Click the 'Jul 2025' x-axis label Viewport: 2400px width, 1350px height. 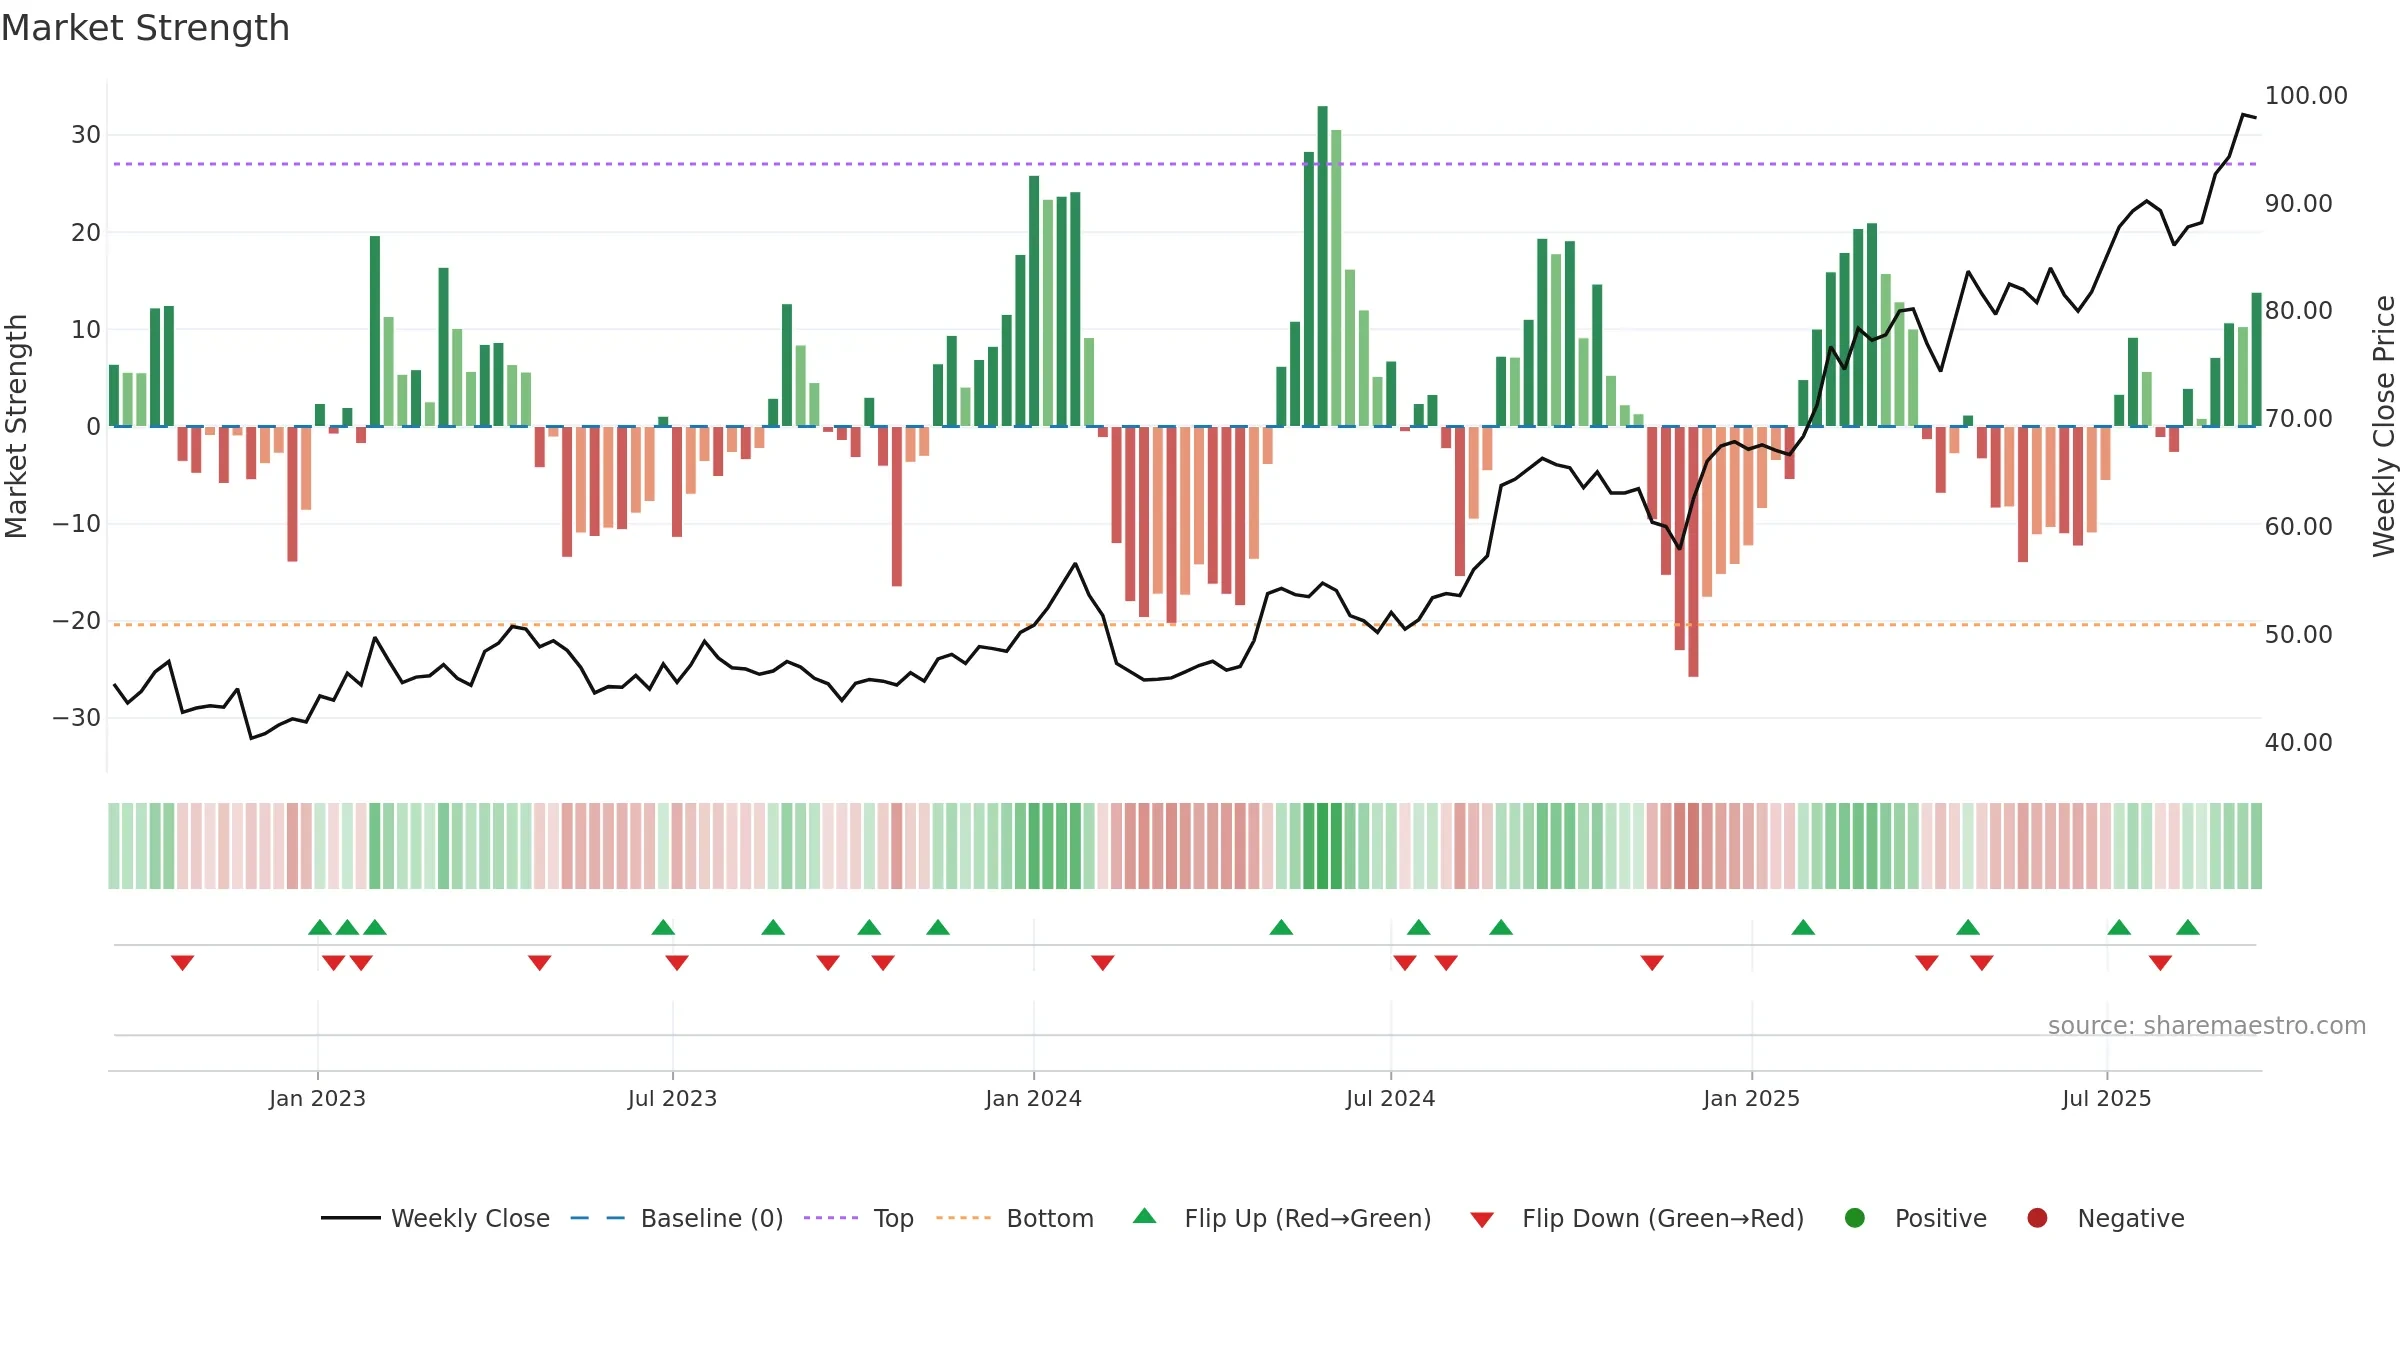click(x=2106, y=1098)
